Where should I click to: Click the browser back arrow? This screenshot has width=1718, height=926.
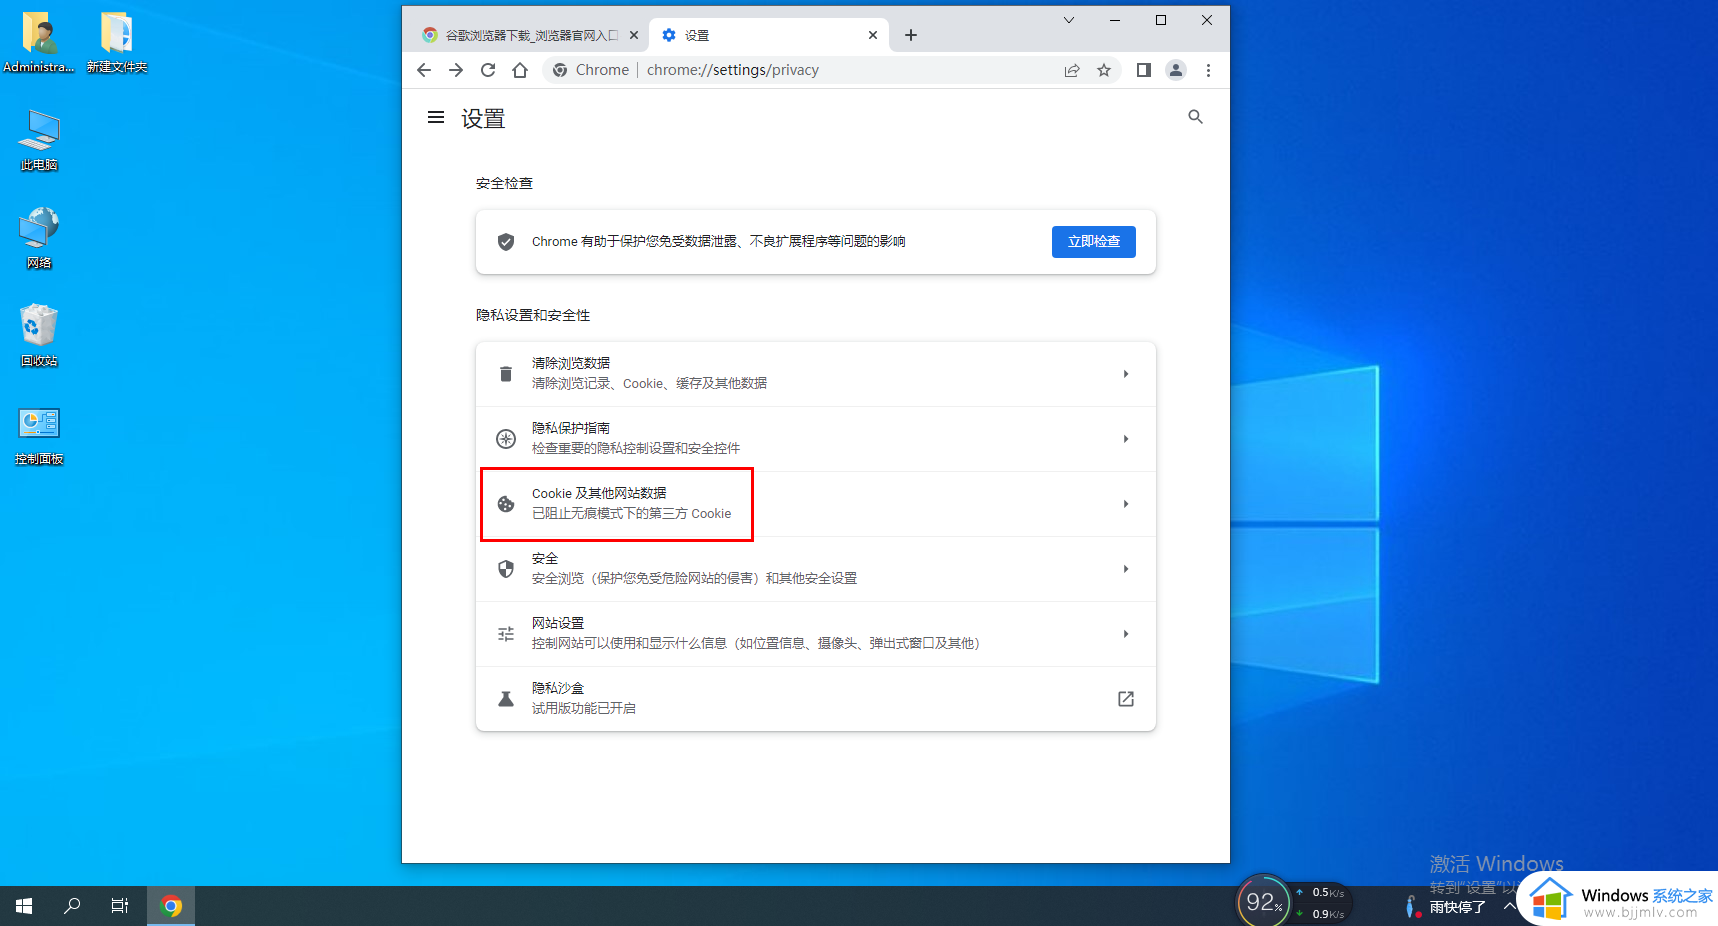(424, 70)
